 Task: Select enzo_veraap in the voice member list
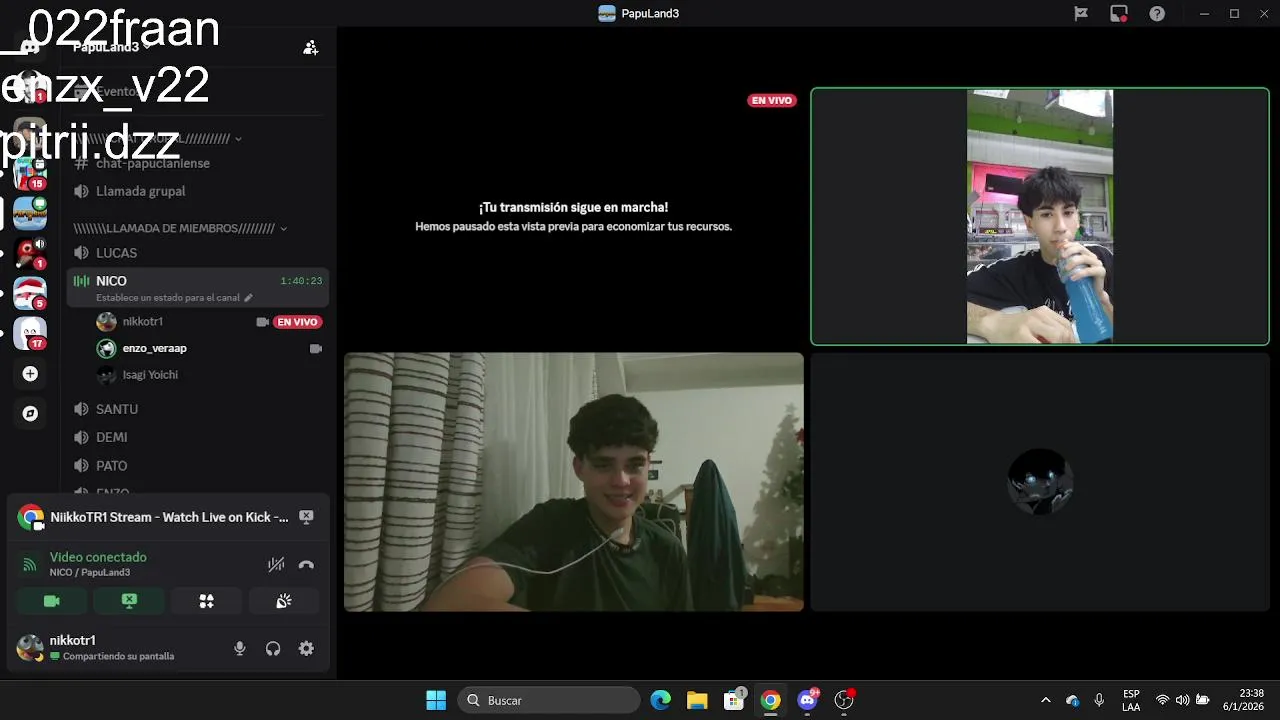pos(154,348)
